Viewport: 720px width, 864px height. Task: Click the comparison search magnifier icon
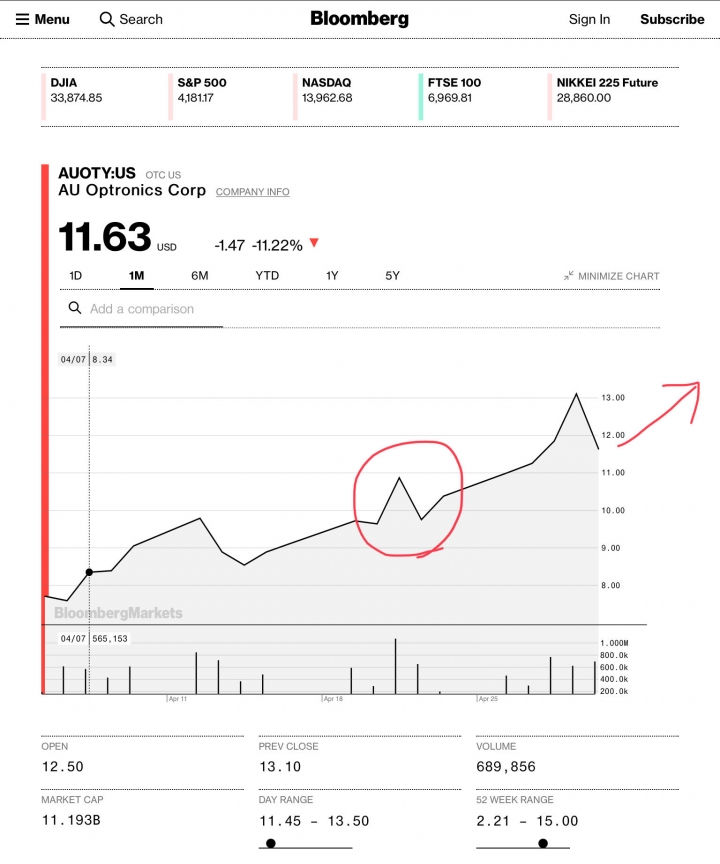point(74,309)
